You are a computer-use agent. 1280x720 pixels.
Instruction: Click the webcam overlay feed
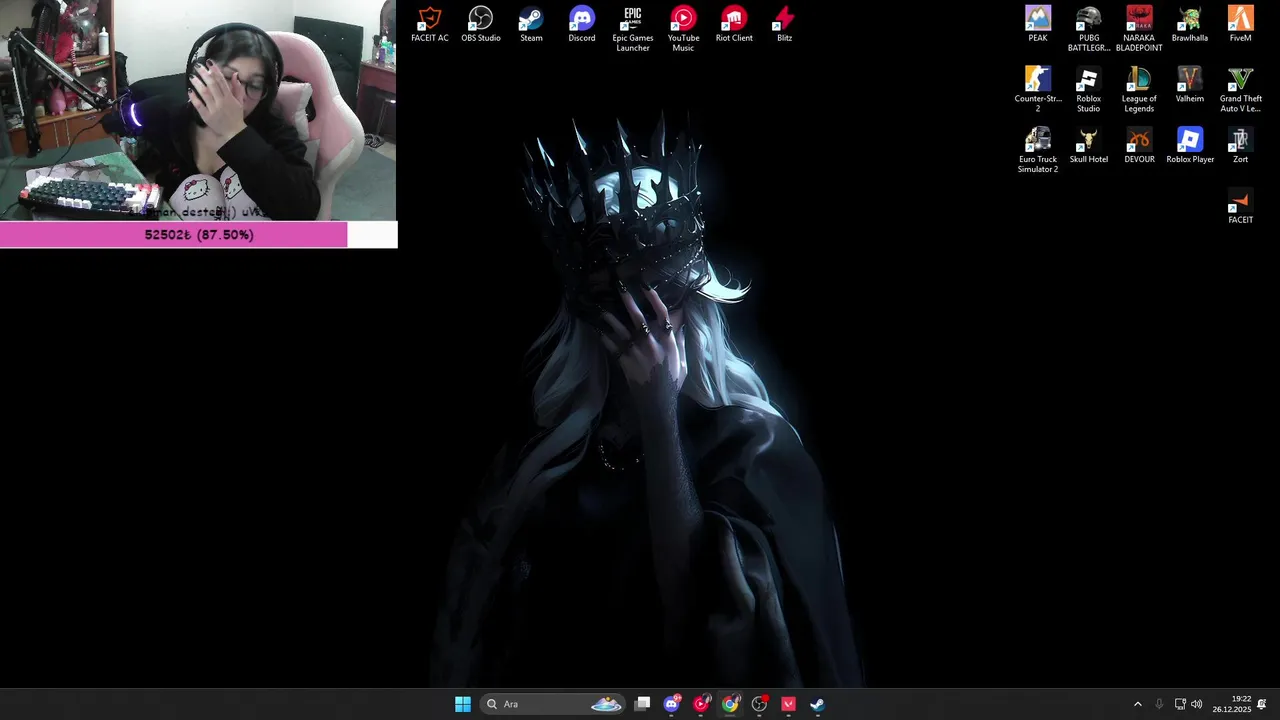(198, 110)
